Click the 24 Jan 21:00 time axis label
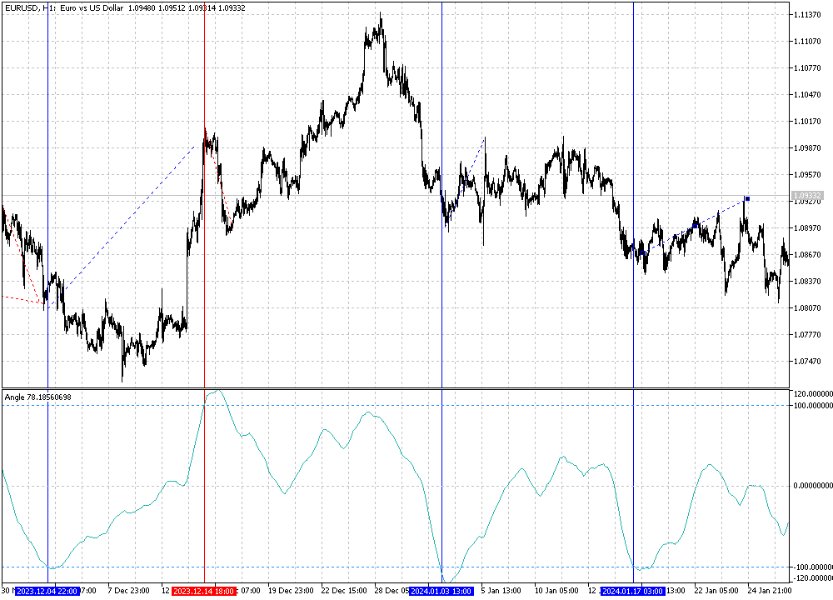Image resolution: width=833 pixels, height=600 pixels. click(770, 591)
